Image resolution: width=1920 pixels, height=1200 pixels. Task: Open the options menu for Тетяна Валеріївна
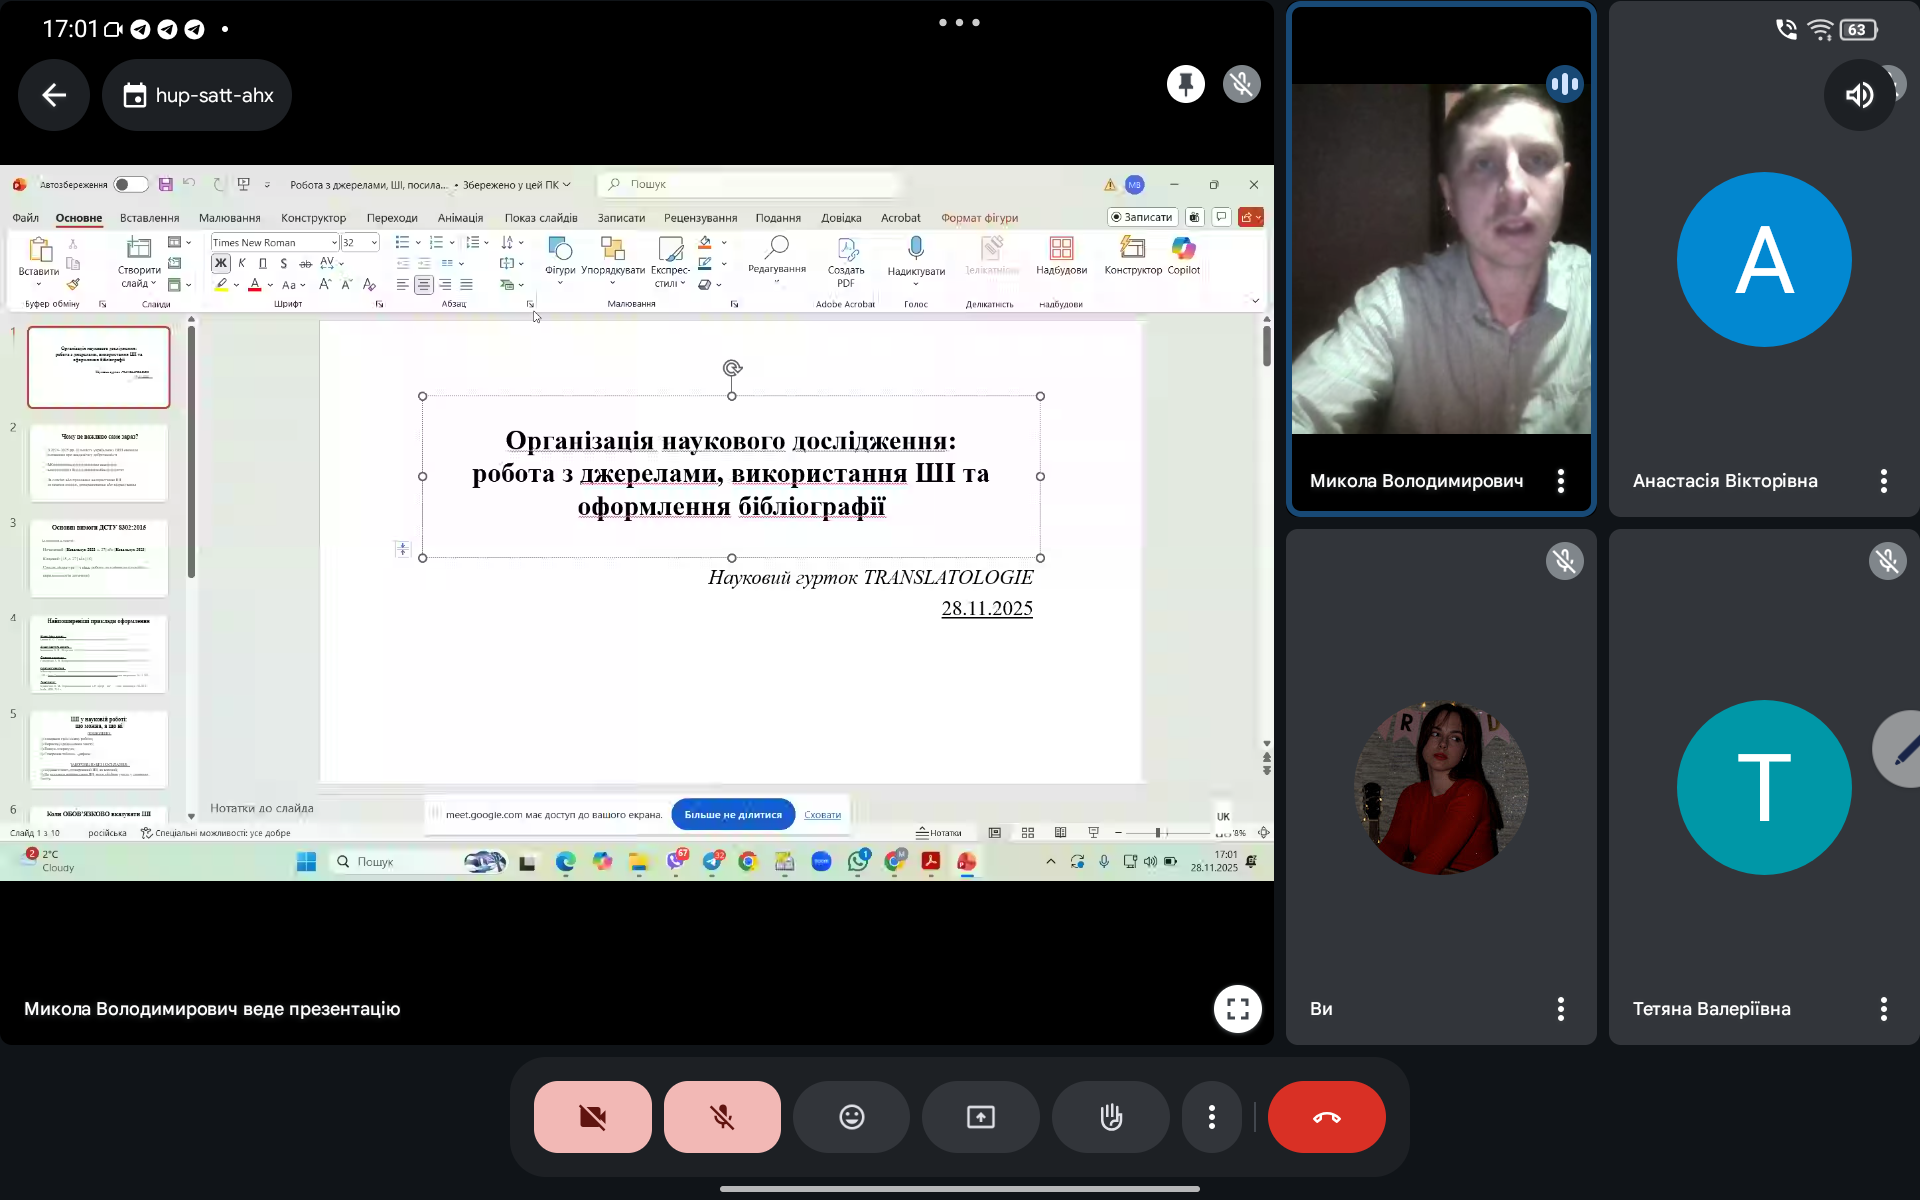pos(1883,1009)
